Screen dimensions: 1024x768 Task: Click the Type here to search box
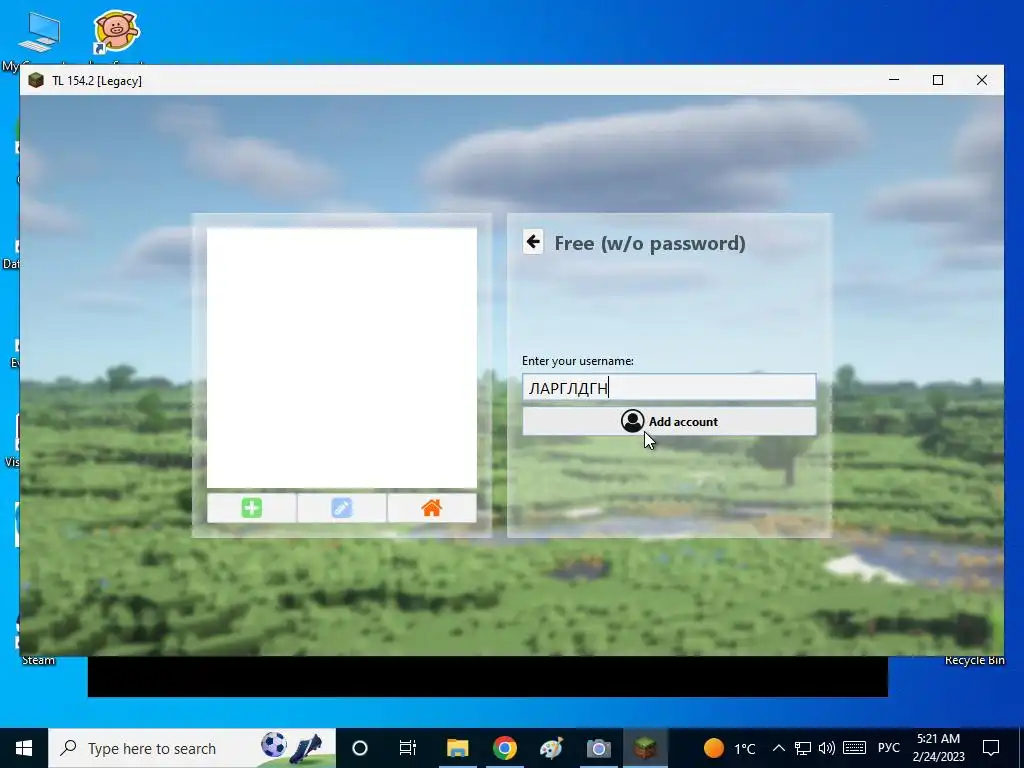click(192, 748)
